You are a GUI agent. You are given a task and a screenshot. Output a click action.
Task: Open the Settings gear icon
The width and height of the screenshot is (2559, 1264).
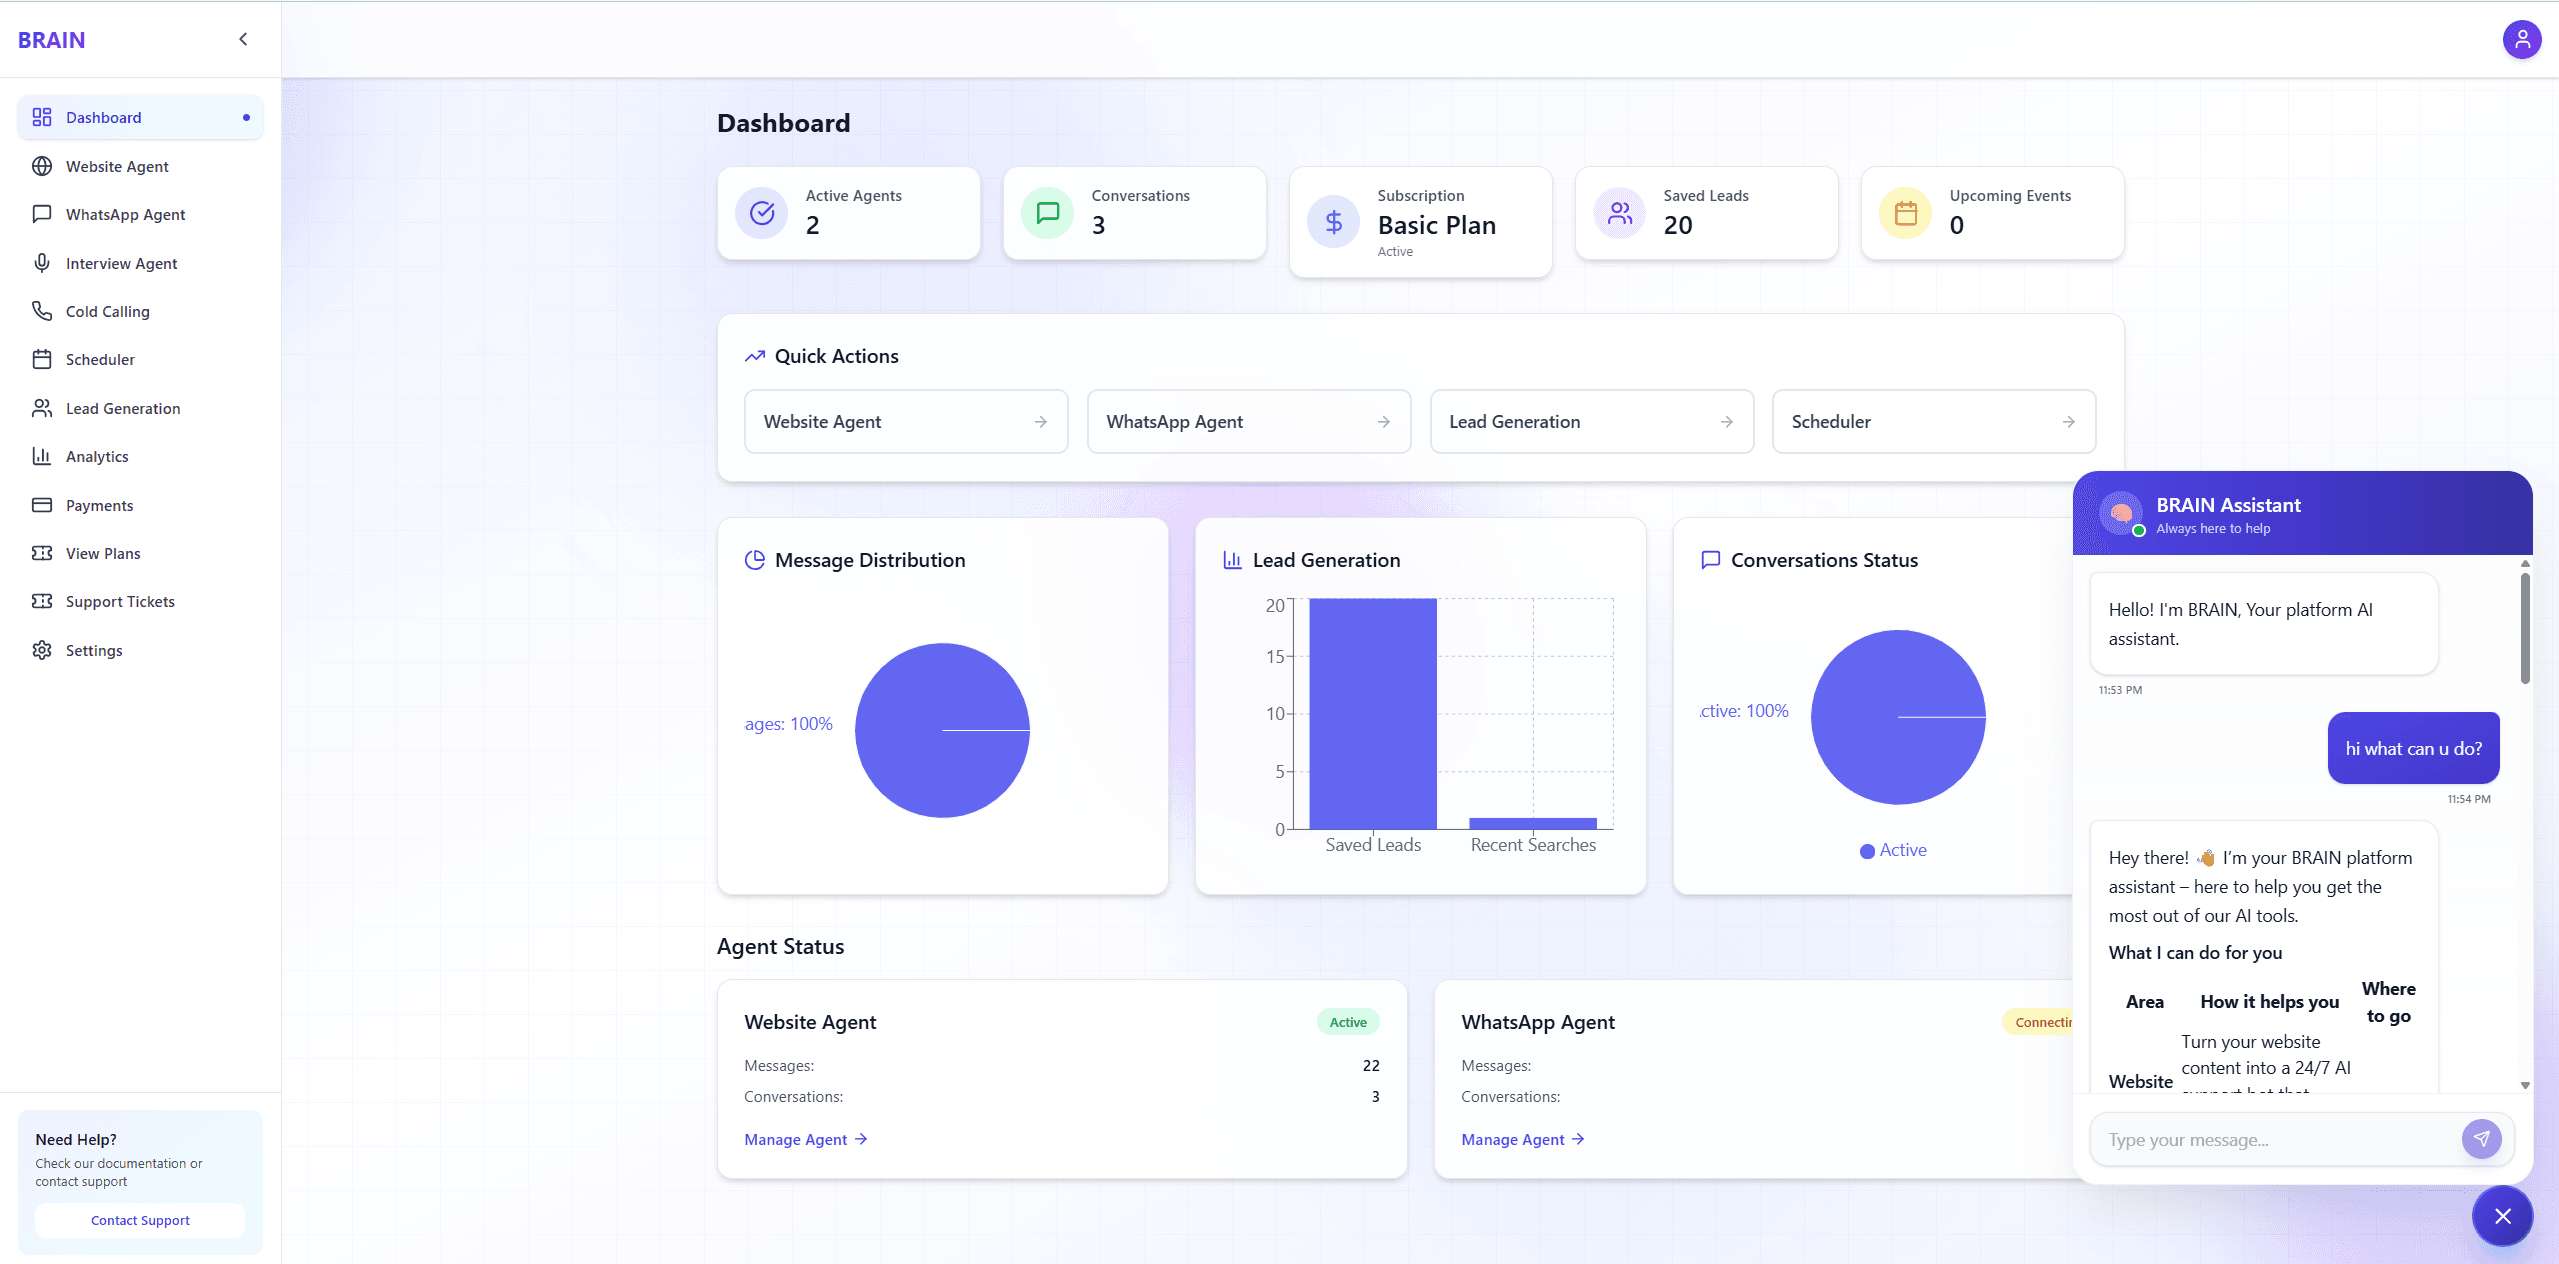pyautogui.click(x=42, y=649)
